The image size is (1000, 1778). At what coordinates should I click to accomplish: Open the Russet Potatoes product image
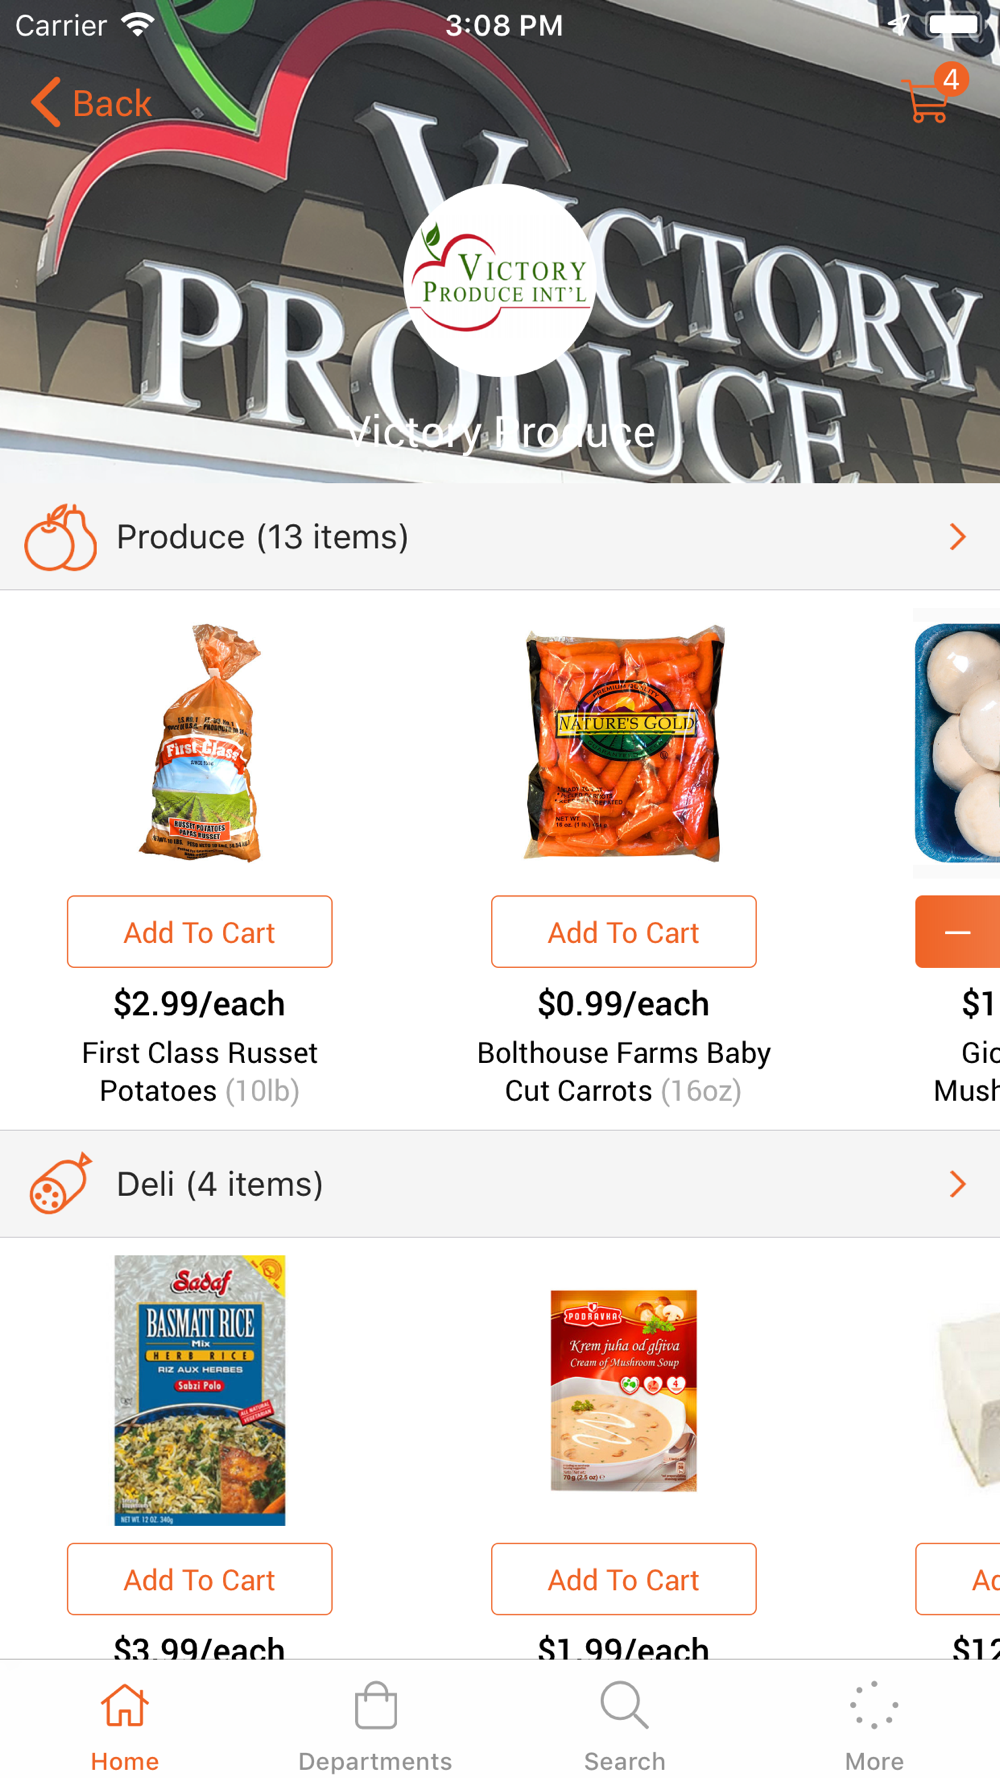[200, 743]
